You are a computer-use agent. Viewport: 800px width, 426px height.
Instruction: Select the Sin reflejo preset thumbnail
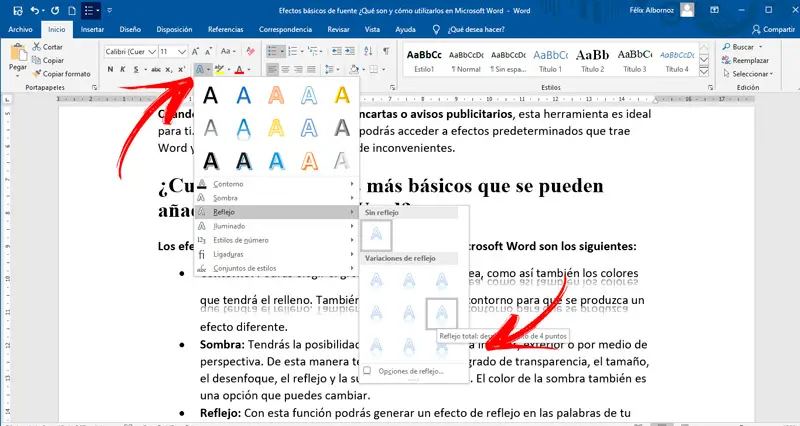tap(377, 235)
